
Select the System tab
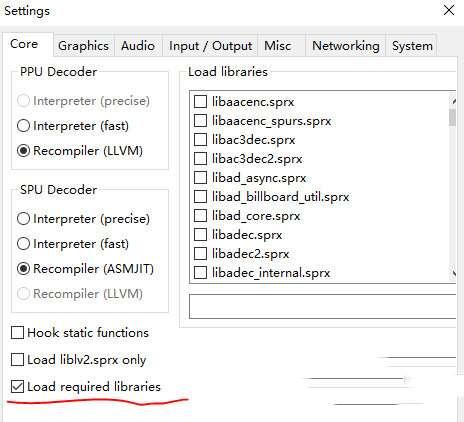[x=412, y=46]
